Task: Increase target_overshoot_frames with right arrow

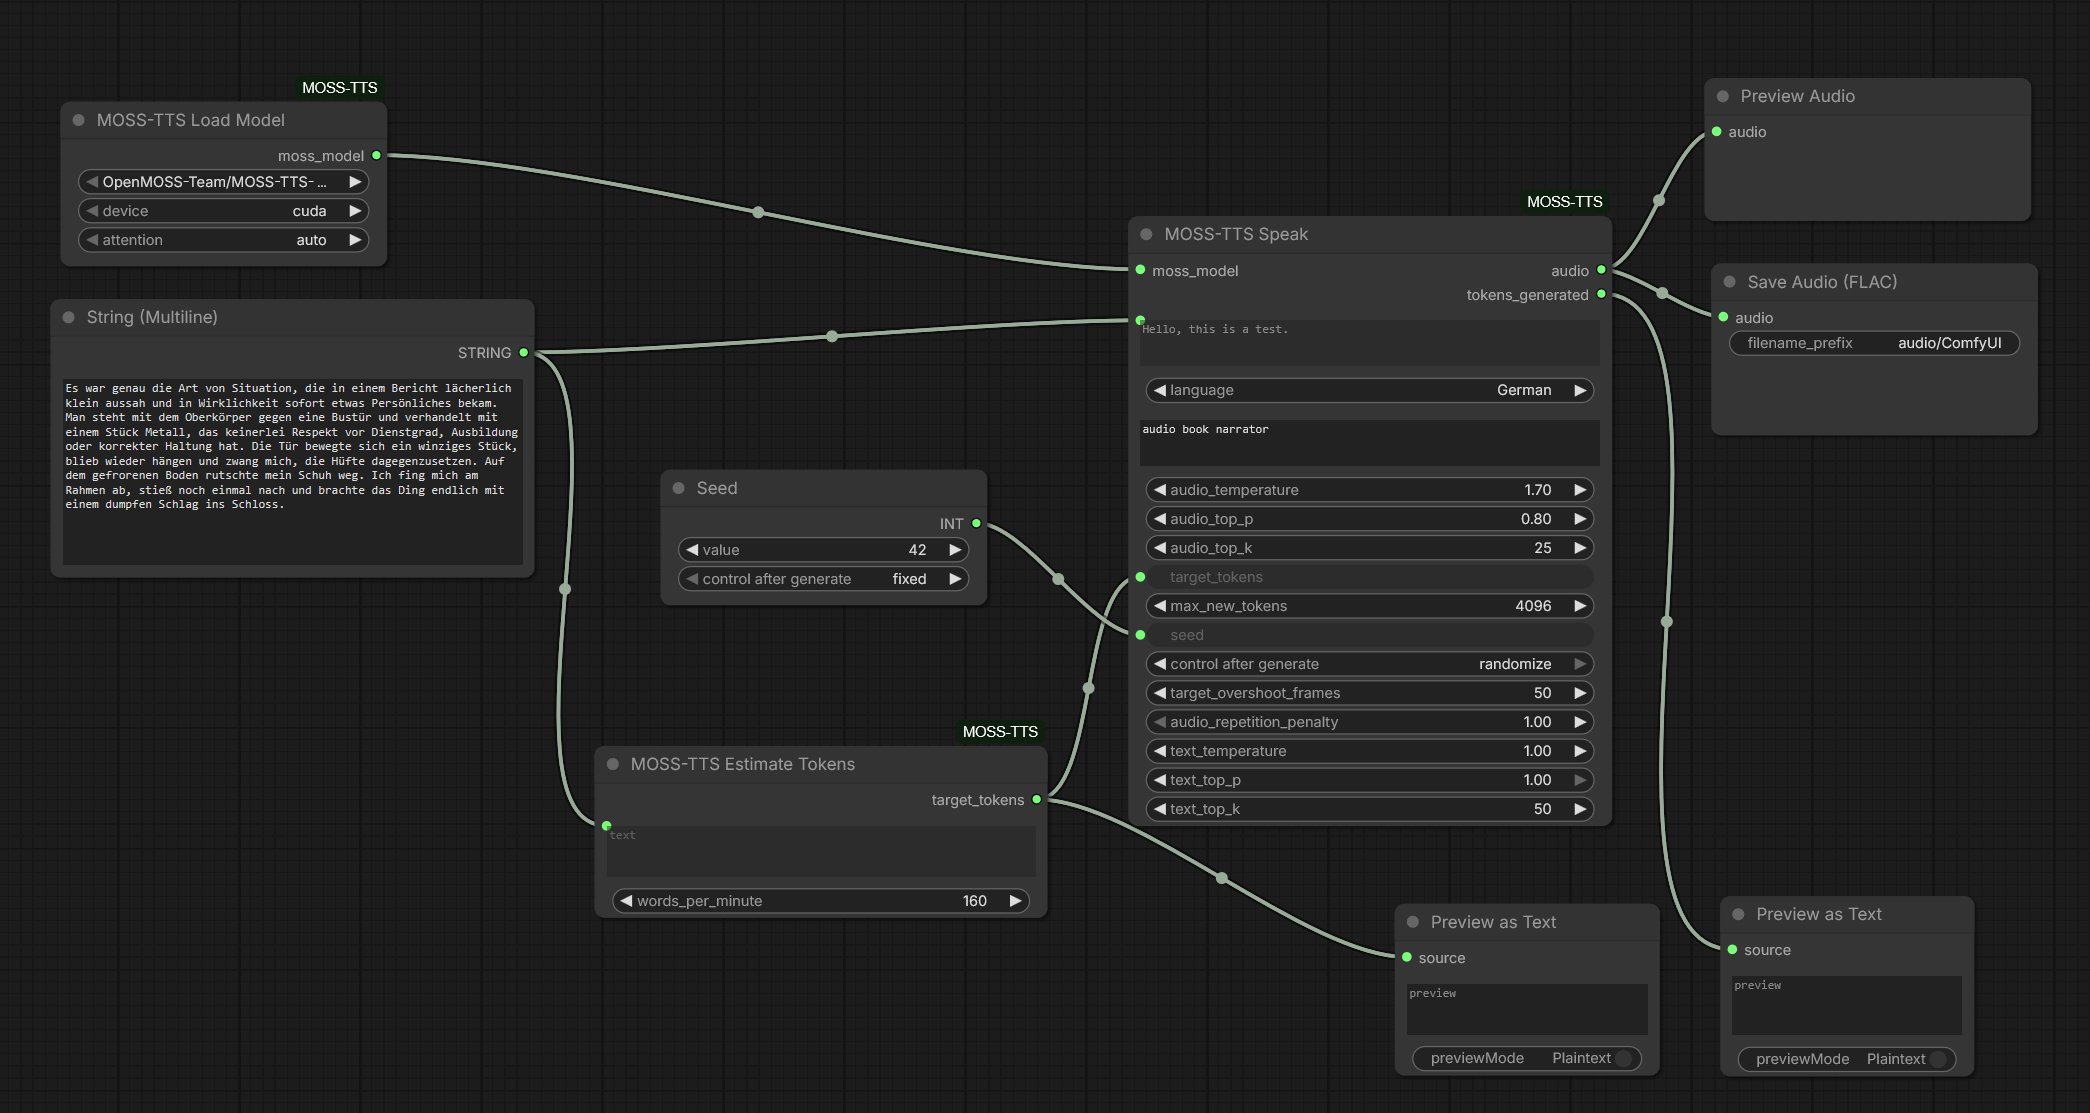Action: pos(1580,693)
